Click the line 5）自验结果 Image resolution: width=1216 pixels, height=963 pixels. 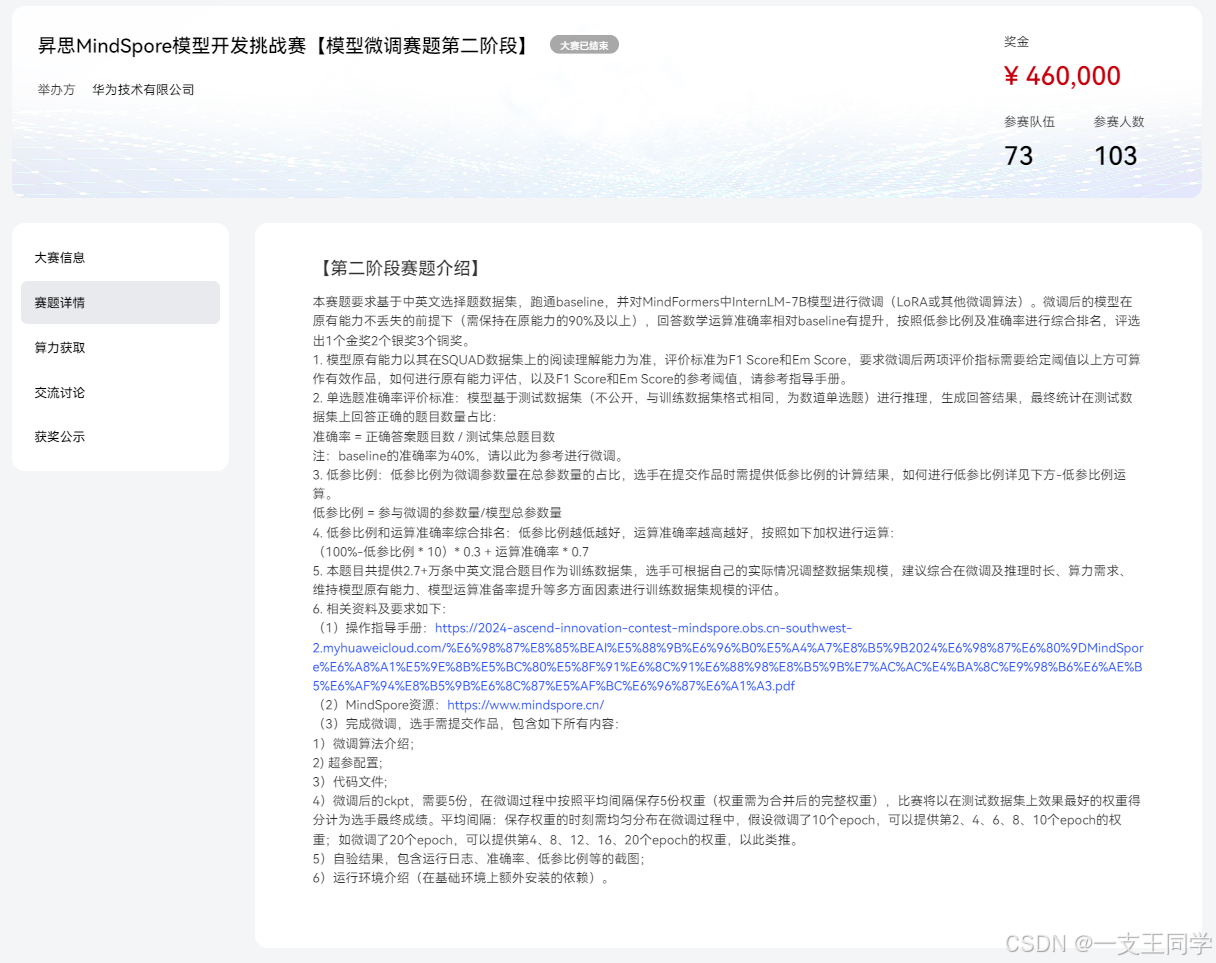pyautogui.click(x=479, y=858)
